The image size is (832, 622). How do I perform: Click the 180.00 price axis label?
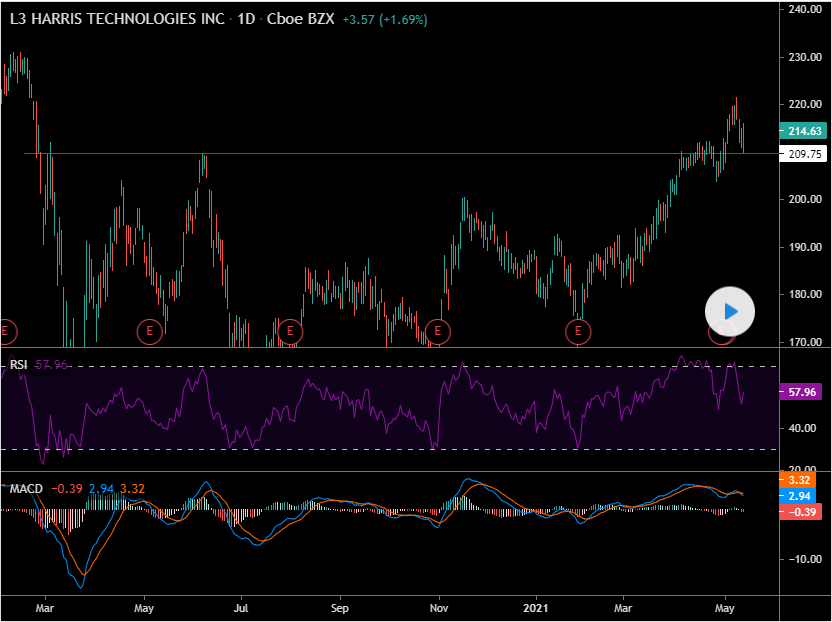pos(805,294)
